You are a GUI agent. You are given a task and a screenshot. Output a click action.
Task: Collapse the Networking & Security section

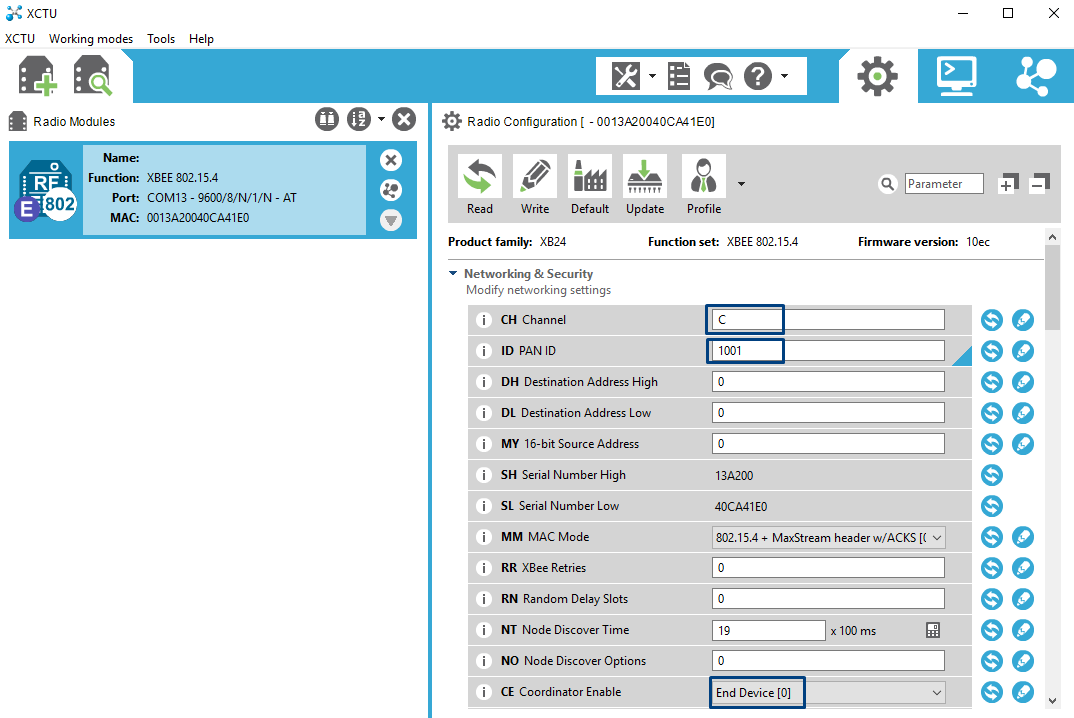click(x=453, y=274)
